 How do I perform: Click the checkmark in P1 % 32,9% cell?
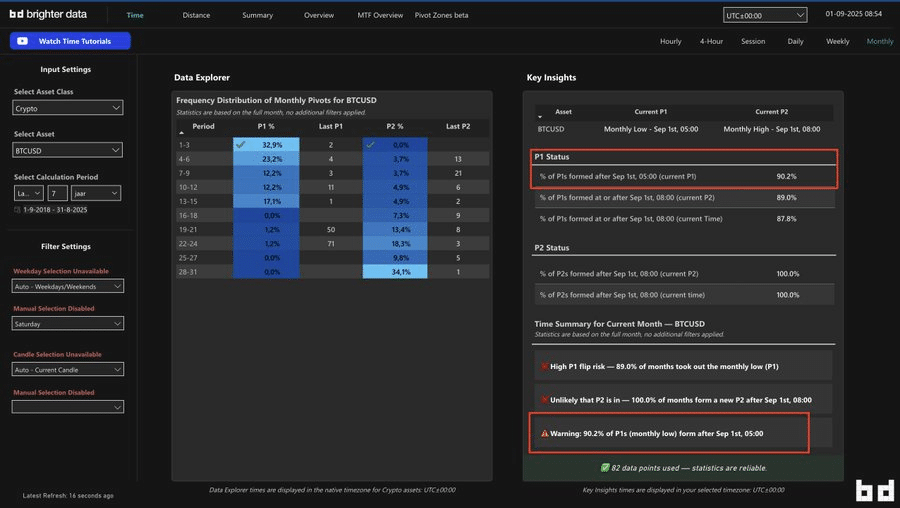(x=240, y=145)
